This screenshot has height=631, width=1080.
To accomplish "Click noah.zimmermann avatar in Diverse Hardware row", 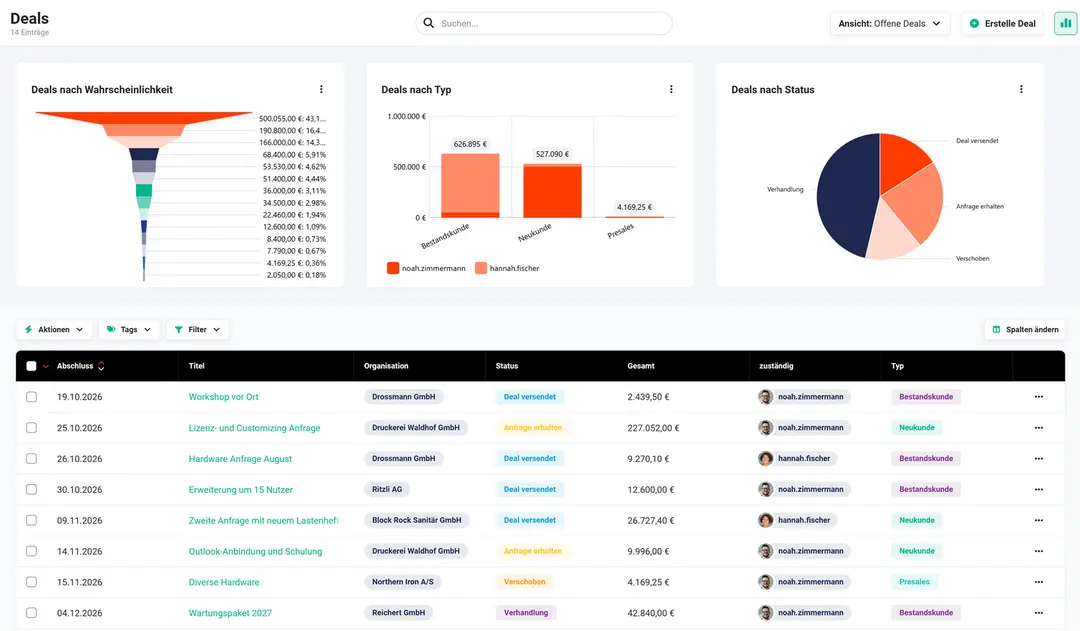I will coord(765,582).
